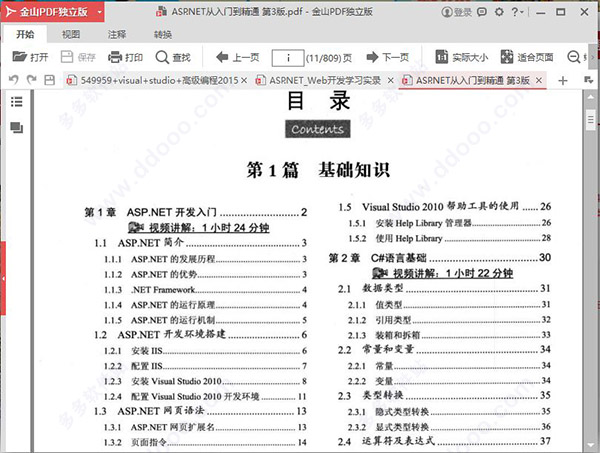Image resolution: width=600 pixels, height=453 pixels.
Task: Open the tab list menu icon
Action: [589, 80]
